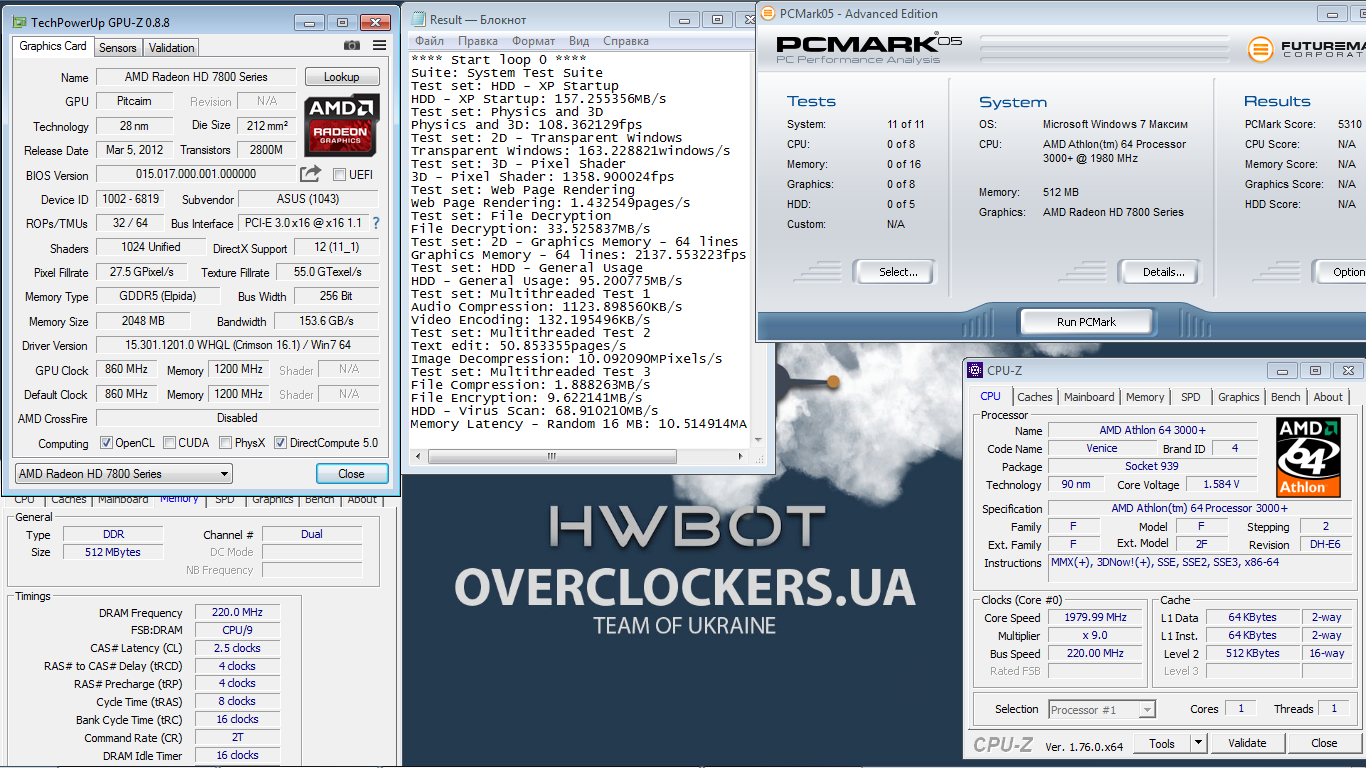Open the Формат menu in Notepad
This screenshot has width=1366, height=768.
533,41
